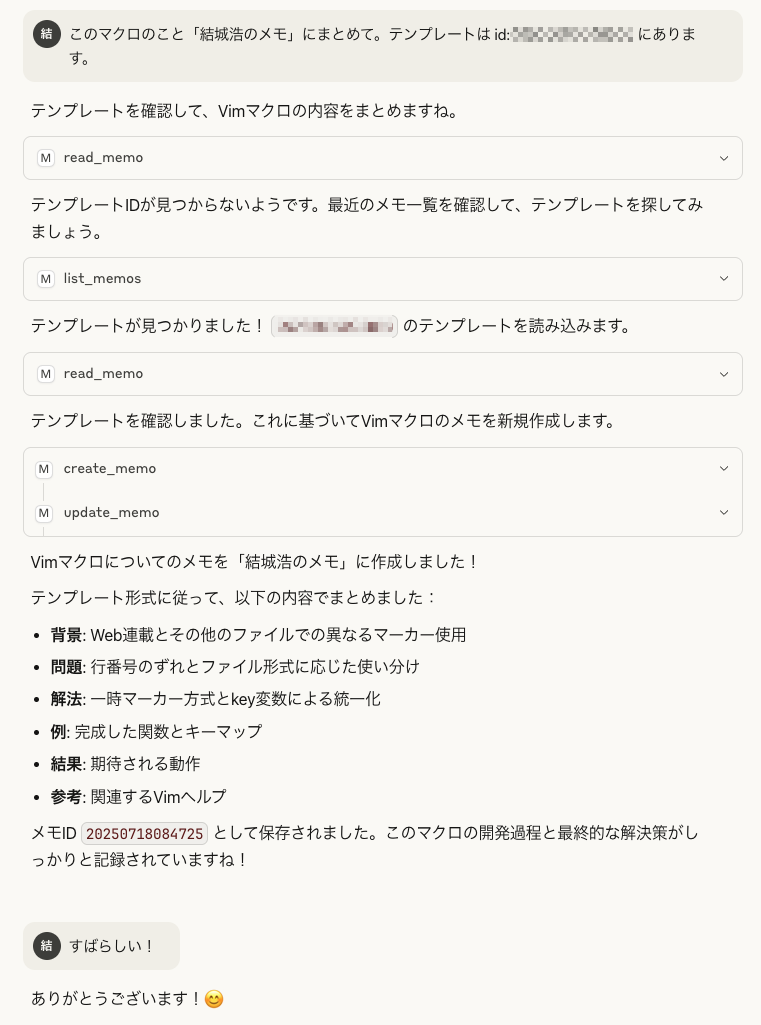
Task: Click the M icon beside create_memo
Action: pyautogui.click(x=44, y=469)
